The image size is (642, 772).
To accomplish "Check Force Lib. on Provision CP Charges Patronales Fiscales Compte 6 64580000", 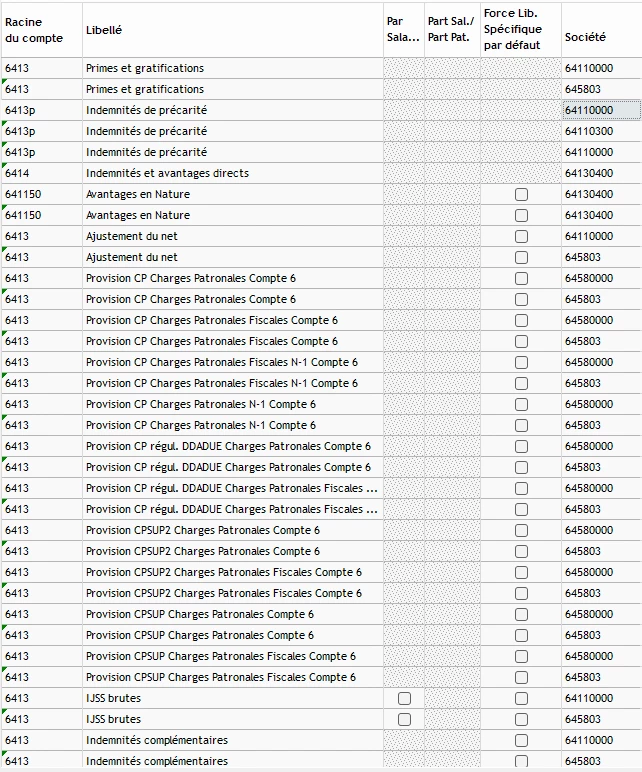I will tap(521, 321).
